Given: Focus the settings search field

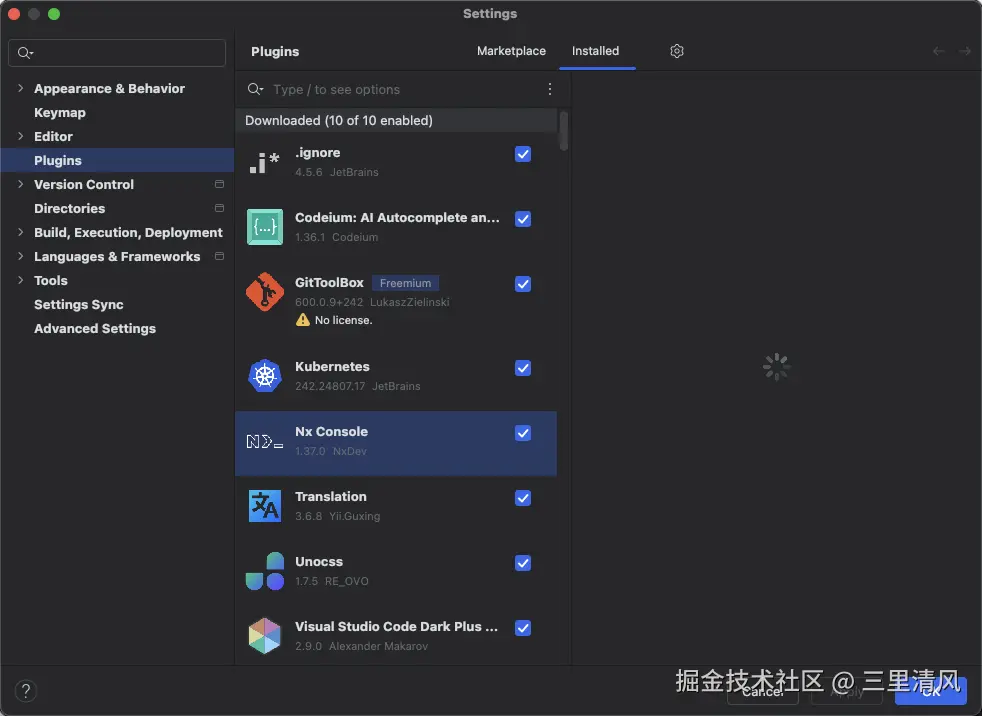Looking at the screenshot, I should (x=117, y=53).
